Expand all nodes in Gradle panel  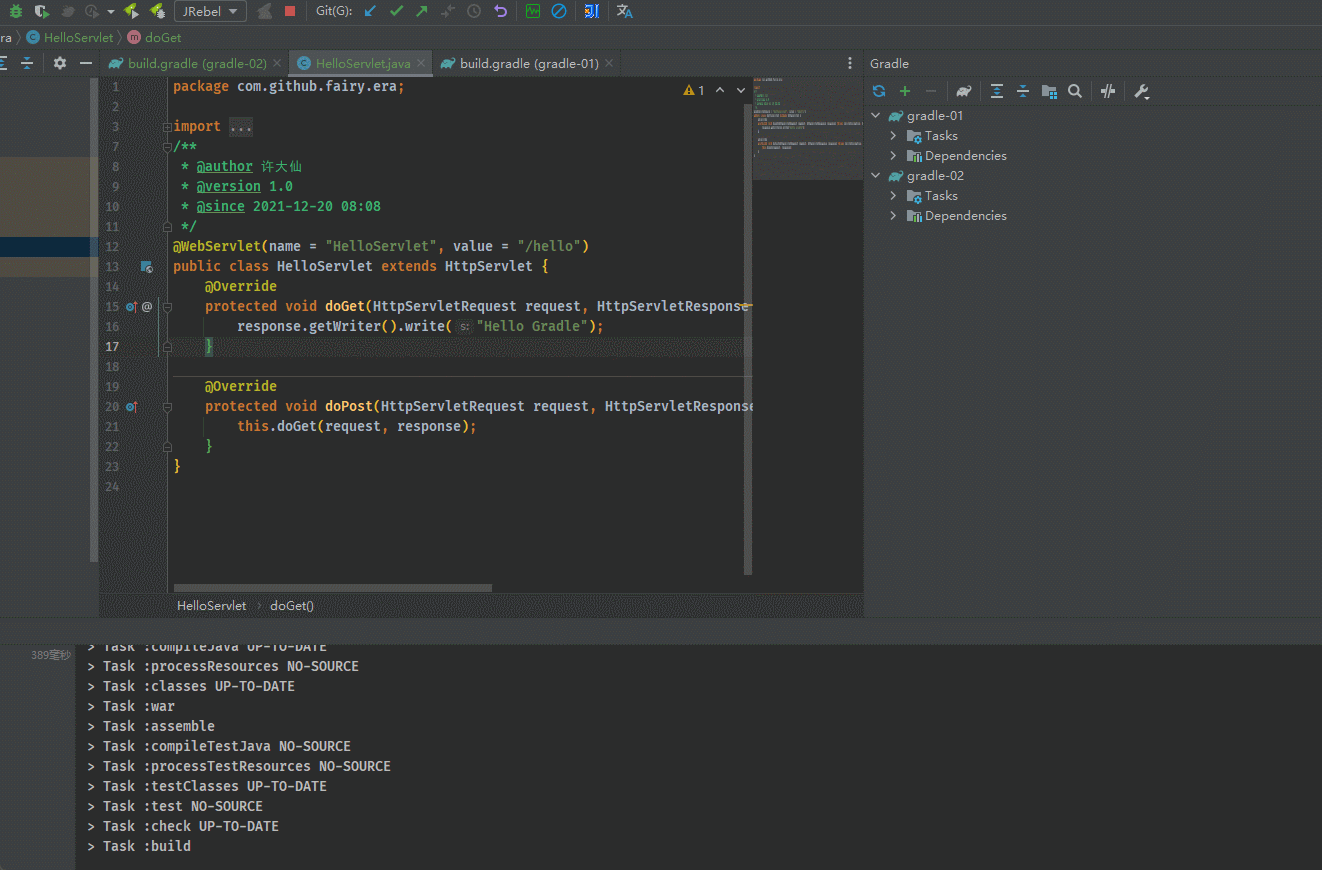pos(997,91)
